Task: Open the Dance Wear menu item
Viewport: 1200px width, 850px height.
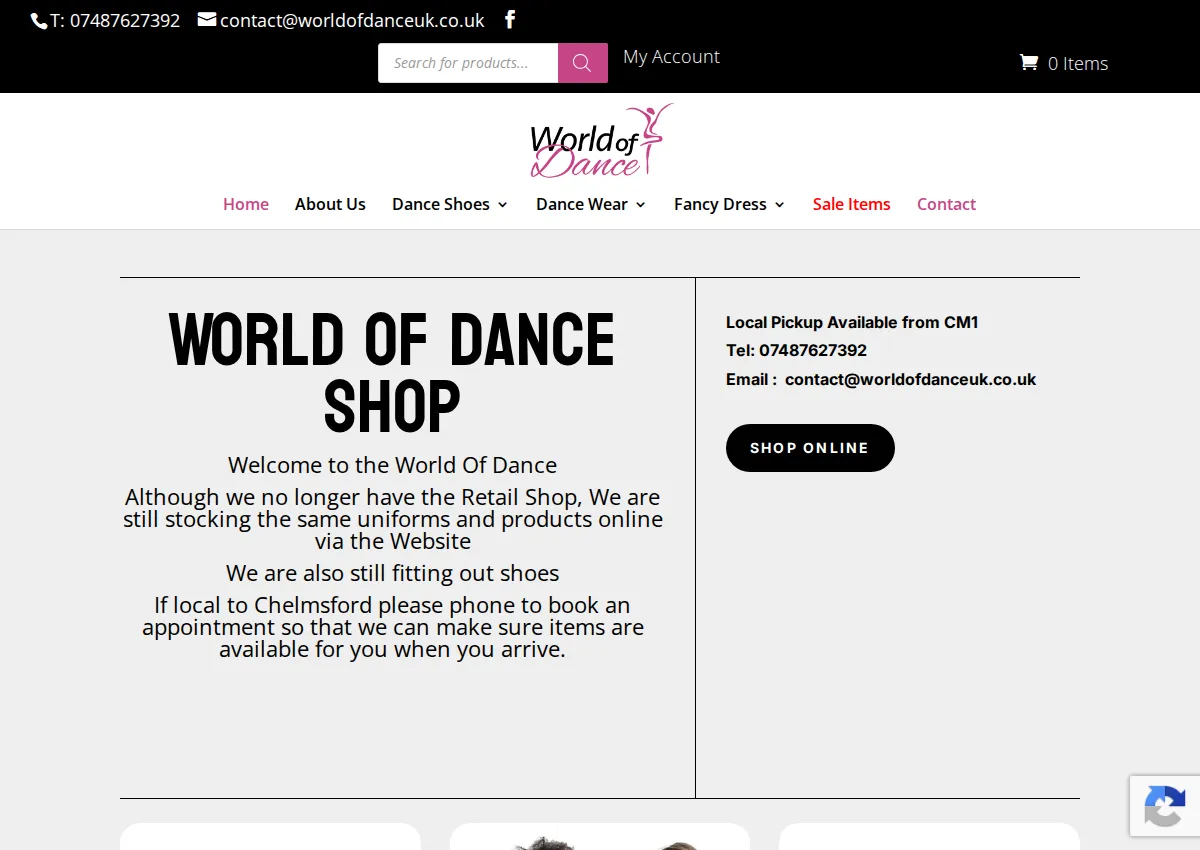Action: [582, 204]
